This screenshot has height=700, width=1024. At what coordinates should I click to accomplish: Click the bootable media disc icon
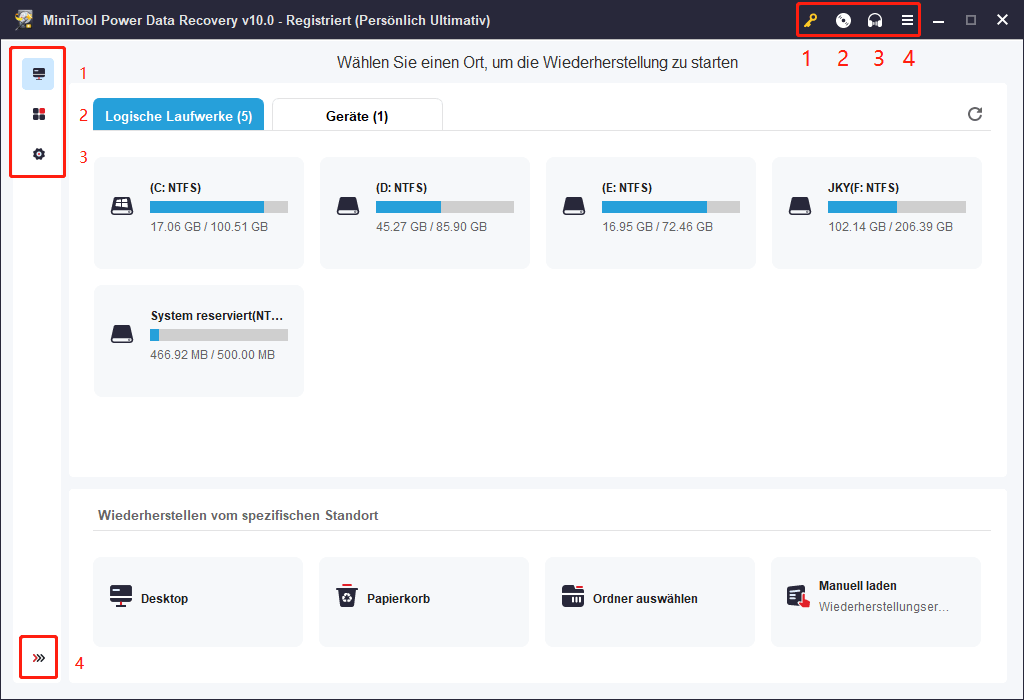843,20
